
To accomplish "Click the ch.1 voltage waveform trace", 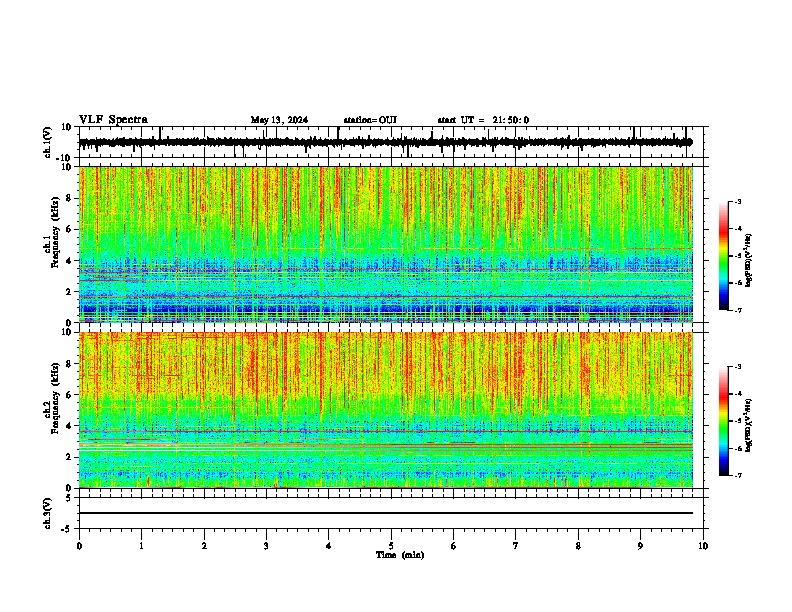I will pos(386,142).
